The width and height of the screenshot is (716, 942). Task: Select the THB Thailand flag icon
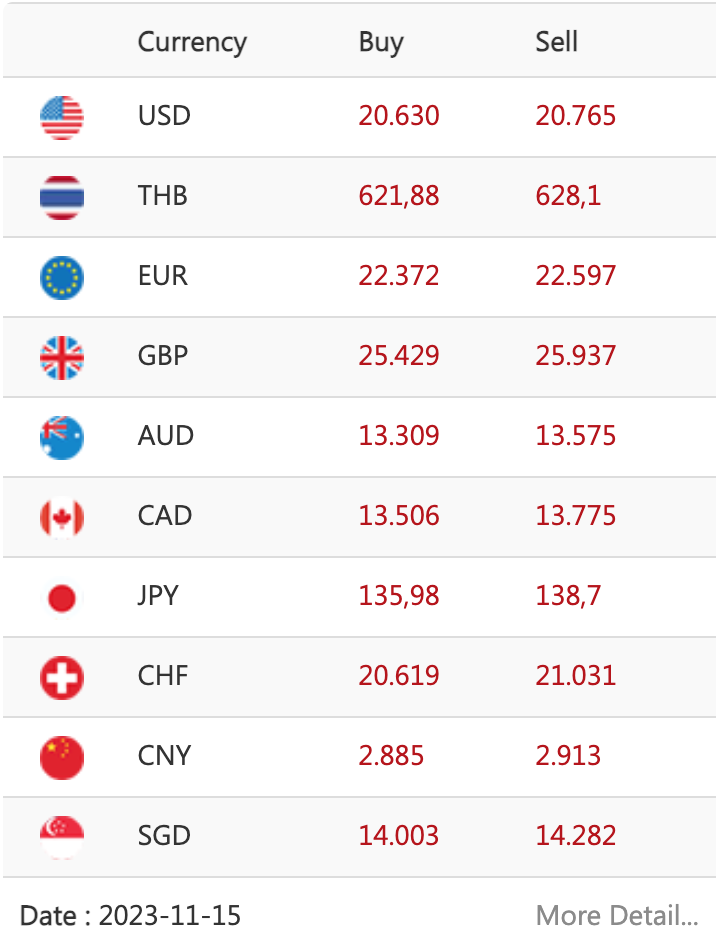tap(61, 196)
